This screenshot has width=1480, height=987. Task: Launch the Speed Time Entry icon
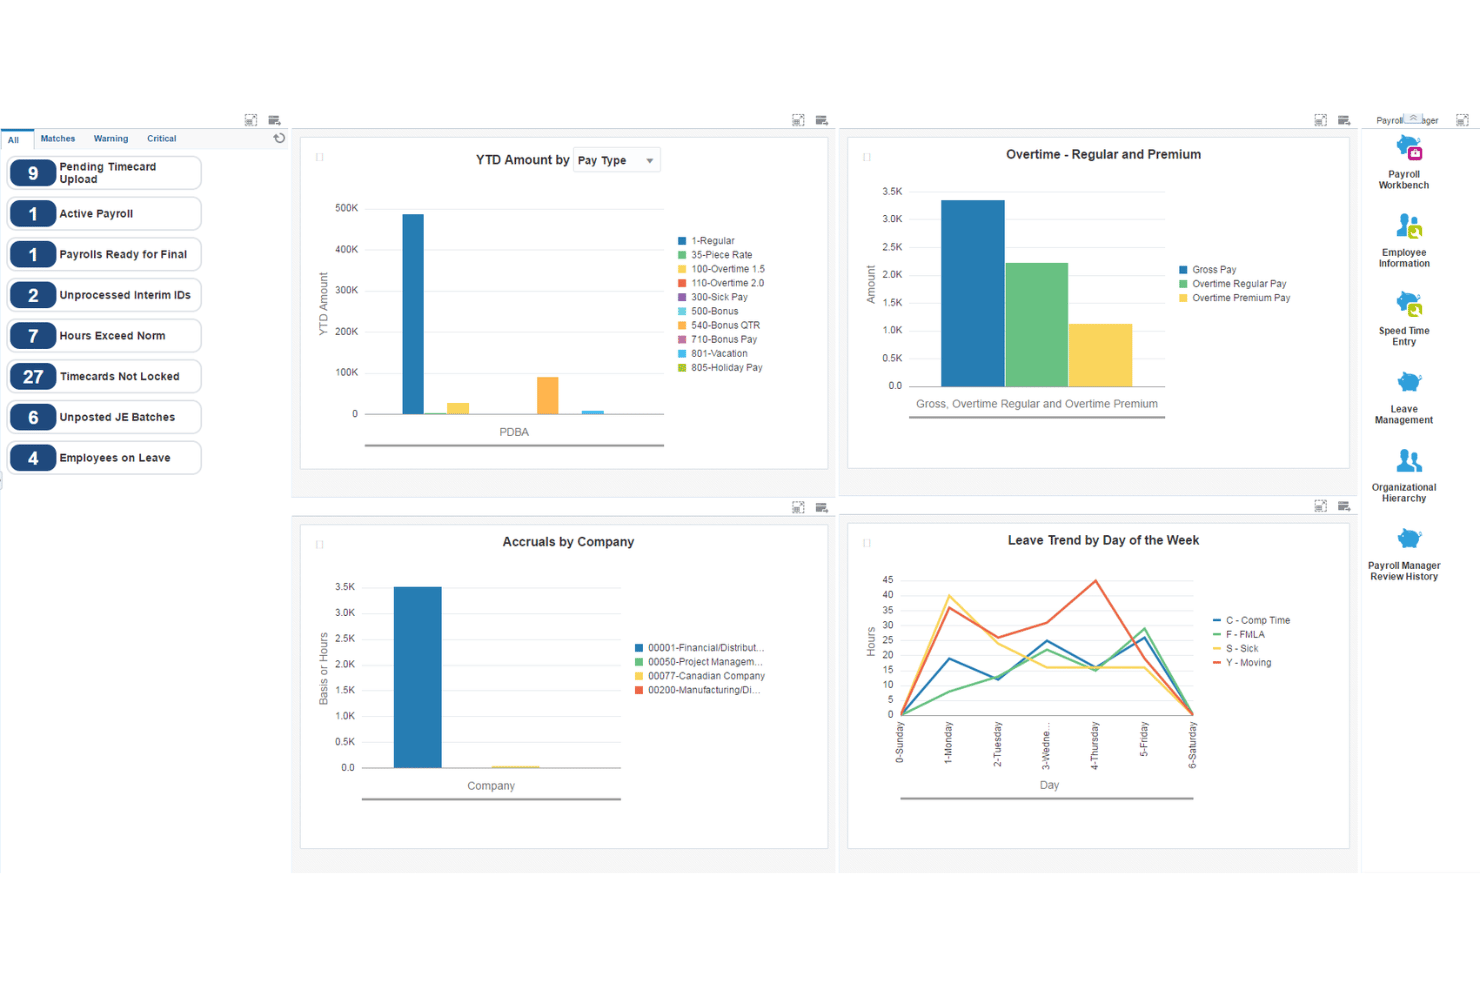click(1408, 304)
